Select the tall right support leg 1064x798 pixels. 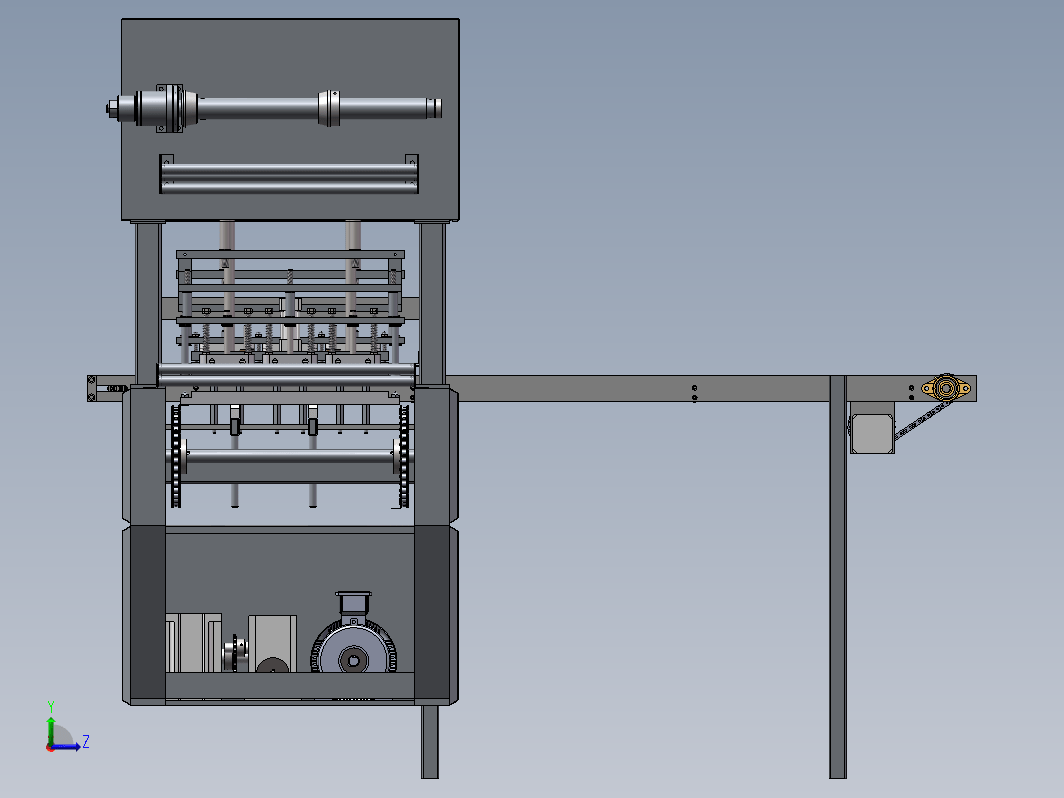pos(838,577)
